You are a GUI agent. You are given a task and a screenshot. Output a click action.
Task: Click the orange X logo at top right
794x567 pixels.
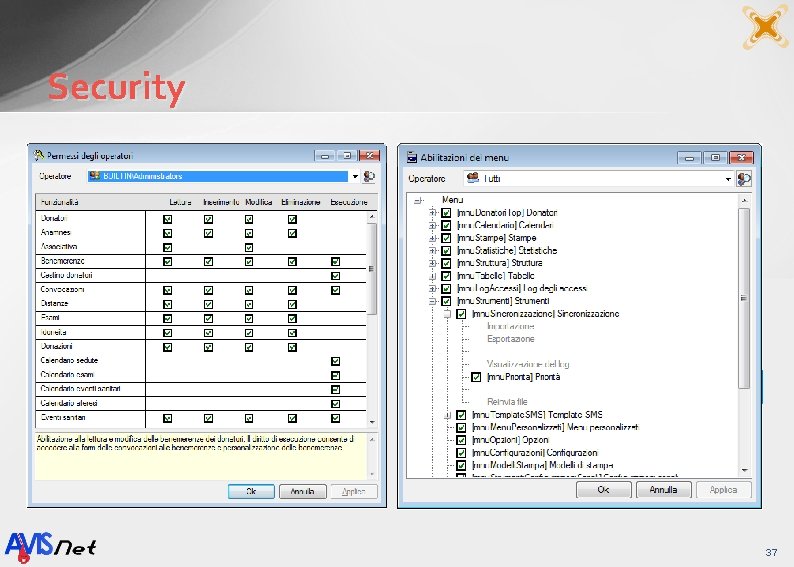coord(765,26)
